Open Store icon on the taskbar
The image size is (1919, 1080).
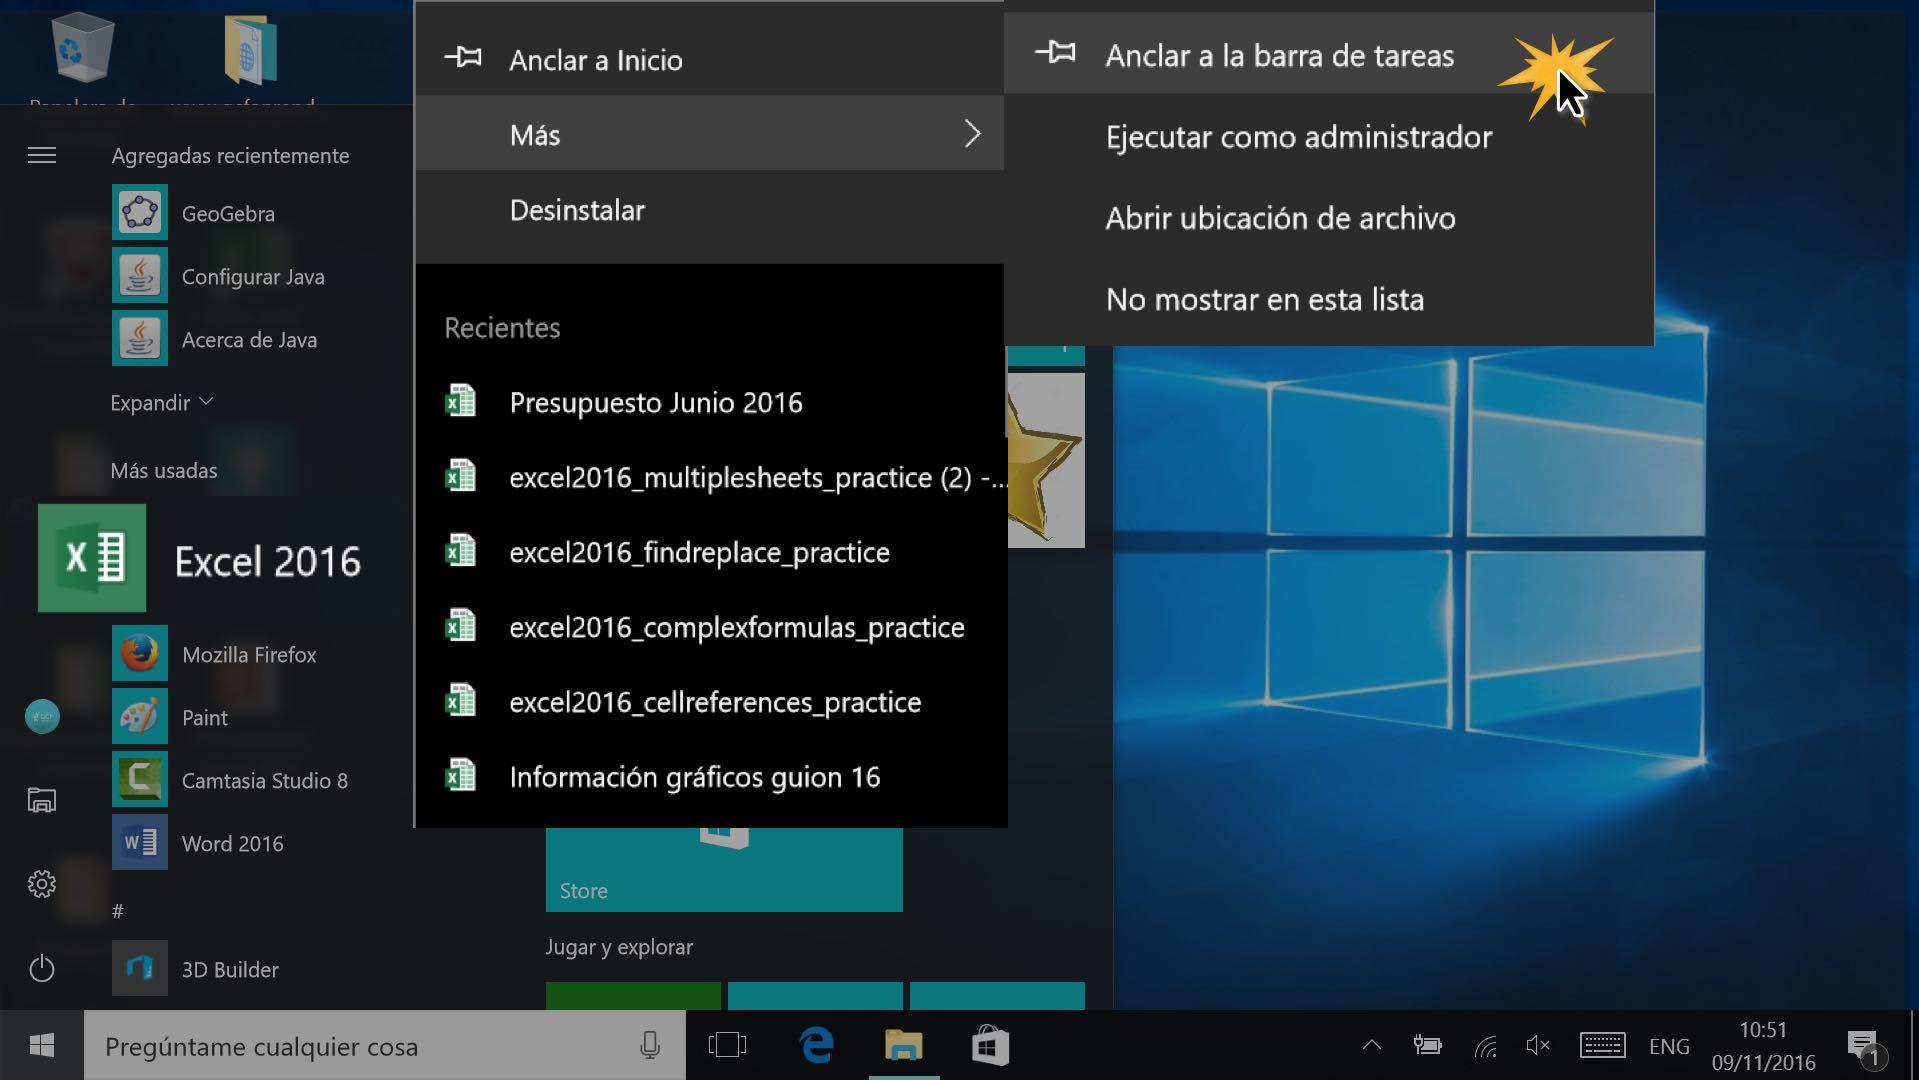[x=990, y=1046]
